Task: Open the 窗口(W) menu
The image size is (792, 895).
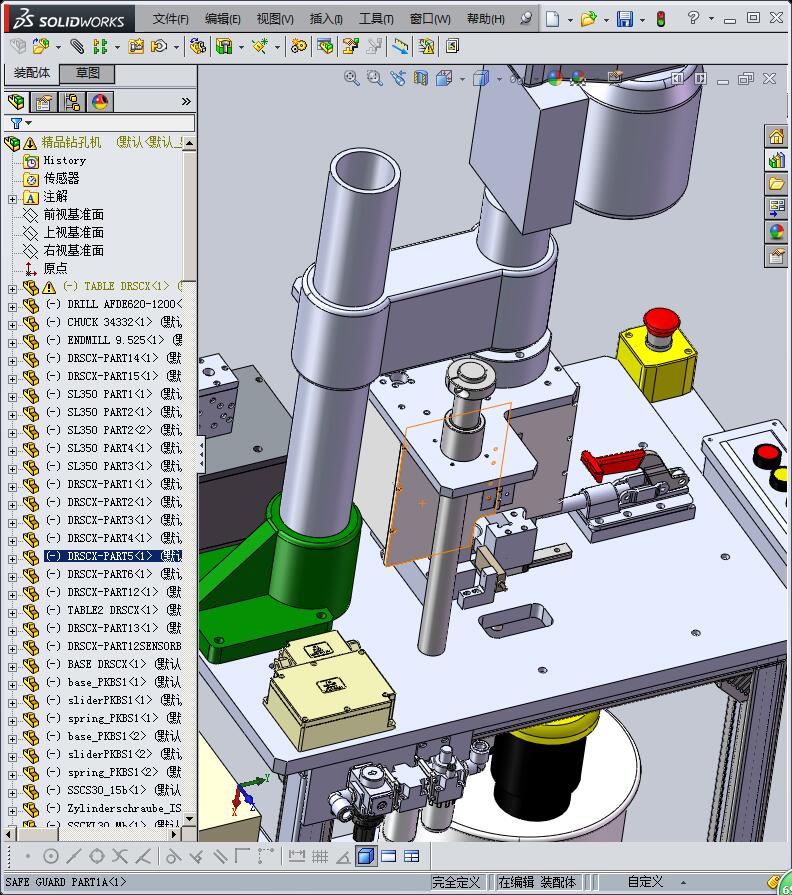Action: (430, 19)
